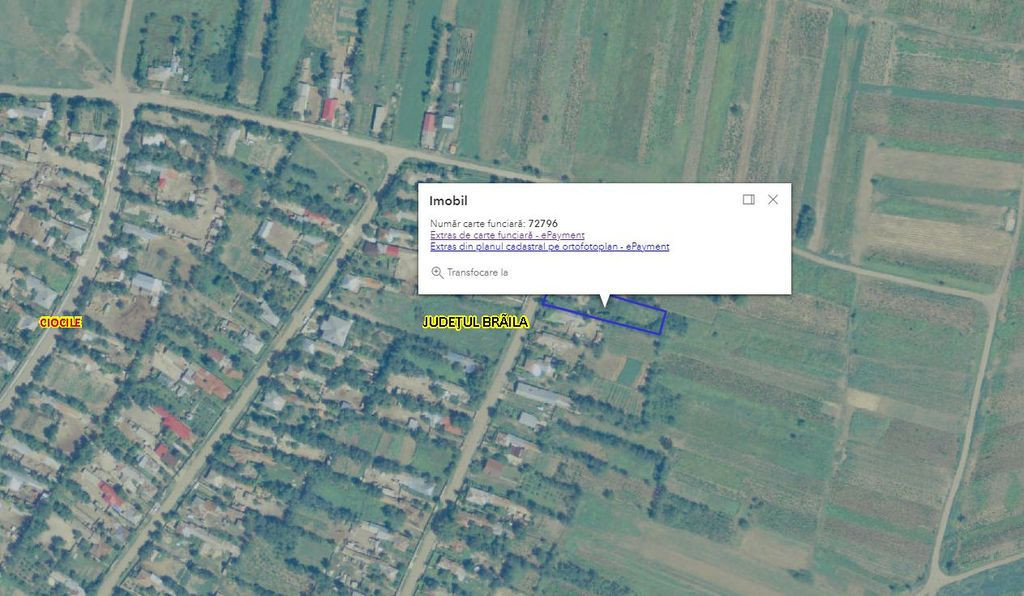
Task: Click the long gray-roofed building below parcel
Action: (x=543, y=395)
